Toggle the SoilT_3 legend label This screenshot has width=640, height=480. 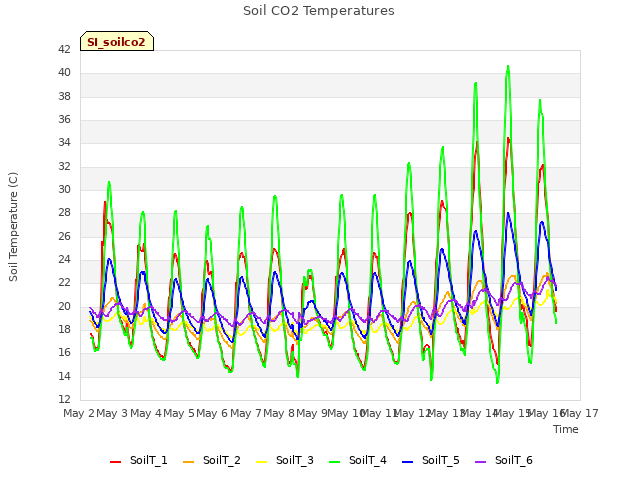point(295,460)
